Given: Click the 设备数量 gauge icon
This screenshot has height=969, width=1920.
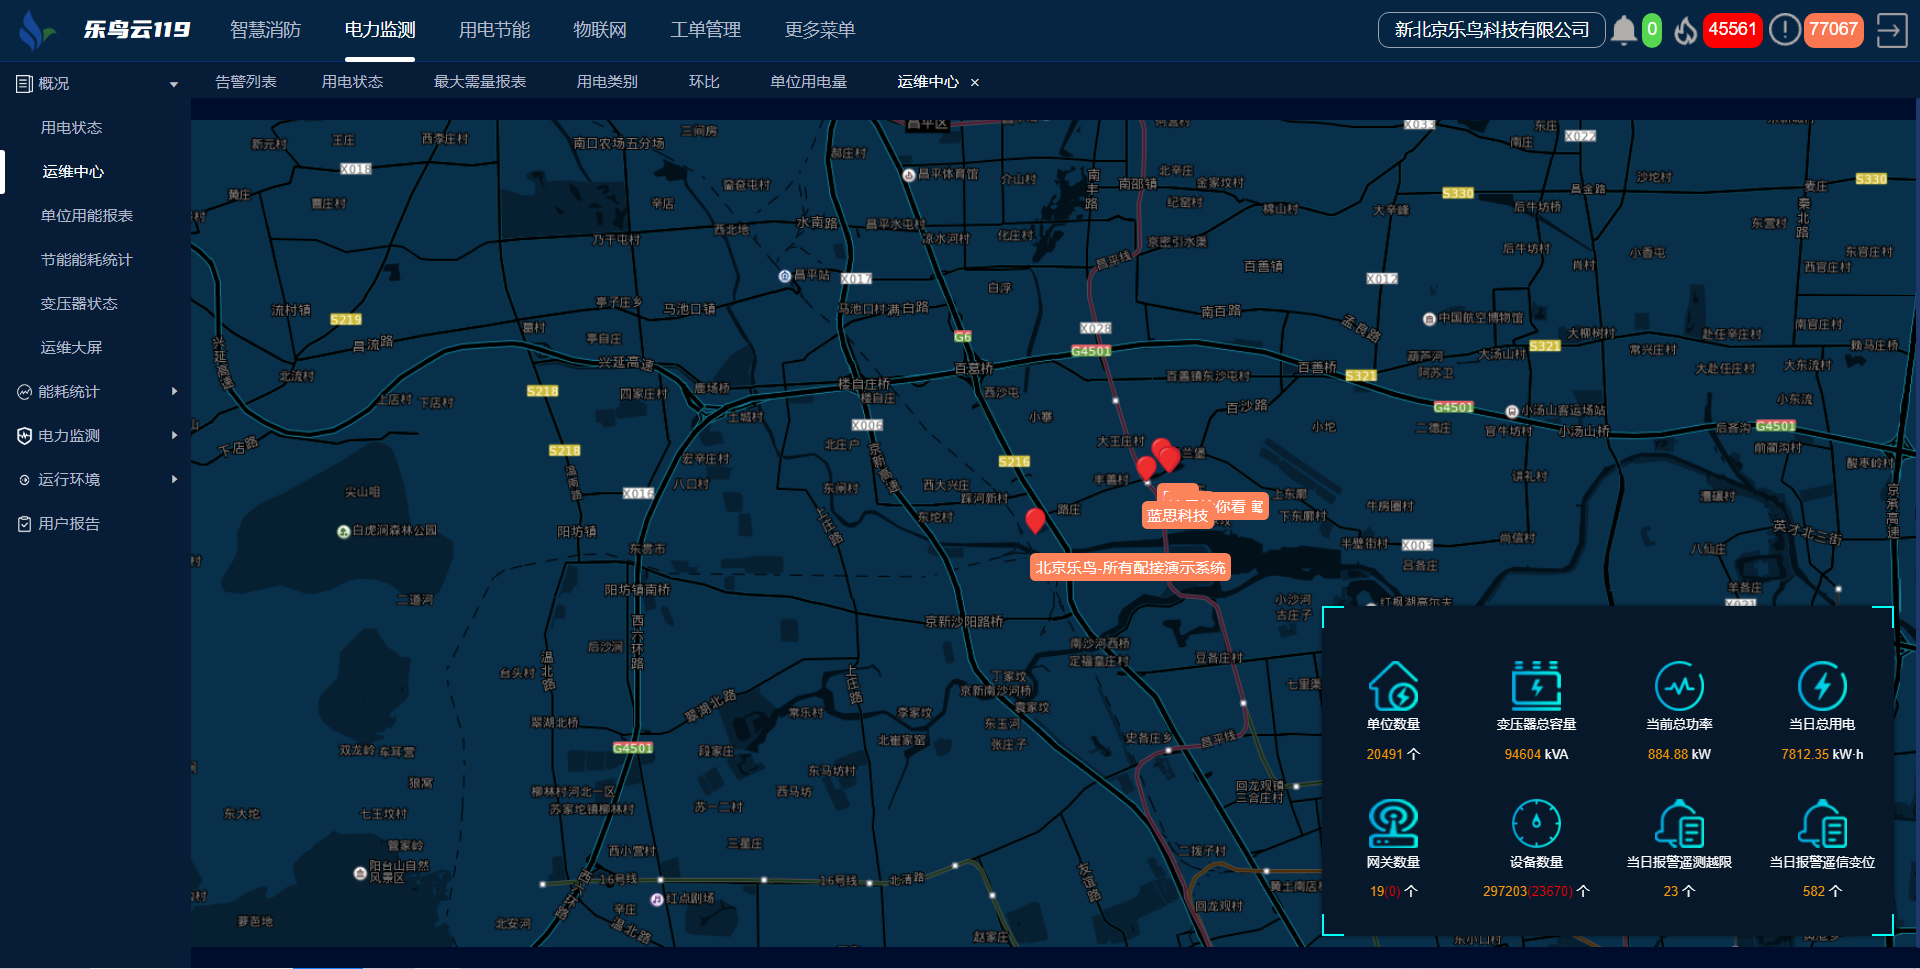Looking at the screenshot, I should (1536, 824).
